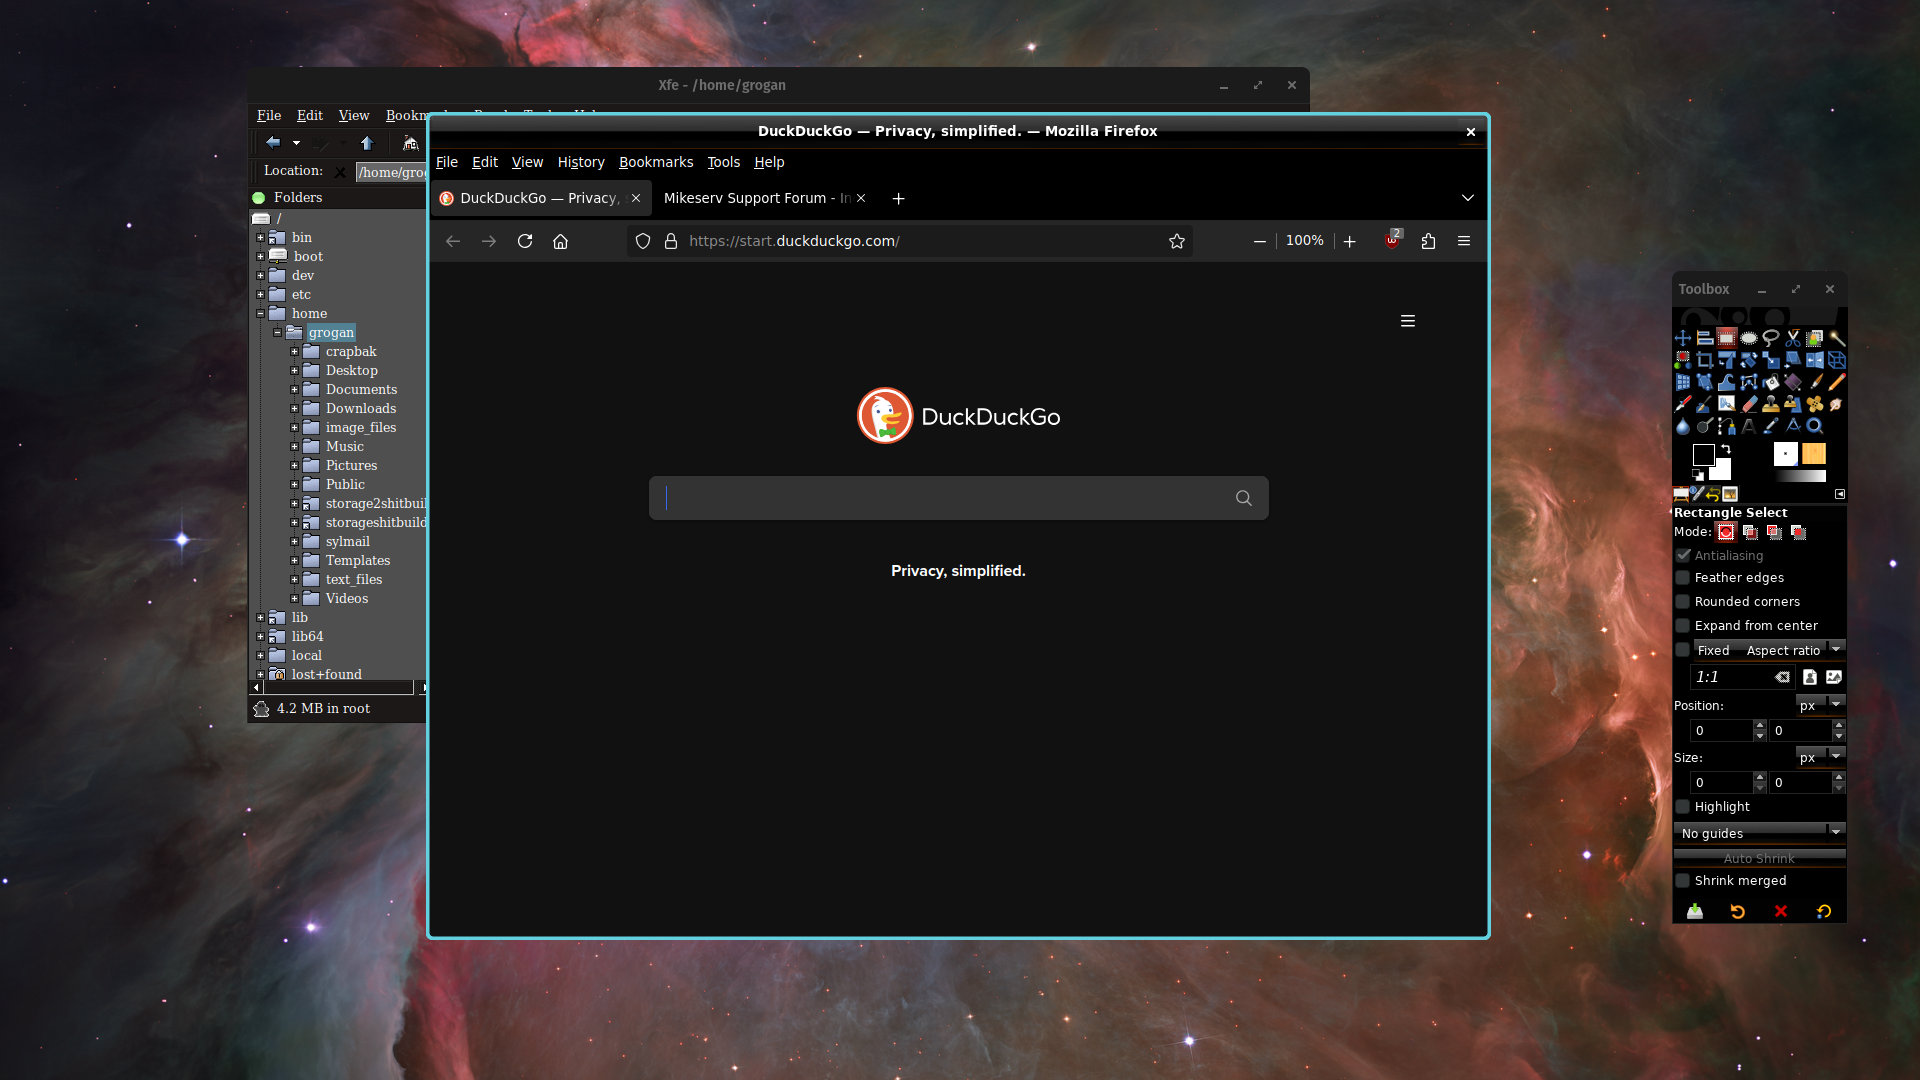This screenshot has height=1080, width=1920.
Task: Select the 3D Transform cube tool
Action: [1837, 360]
